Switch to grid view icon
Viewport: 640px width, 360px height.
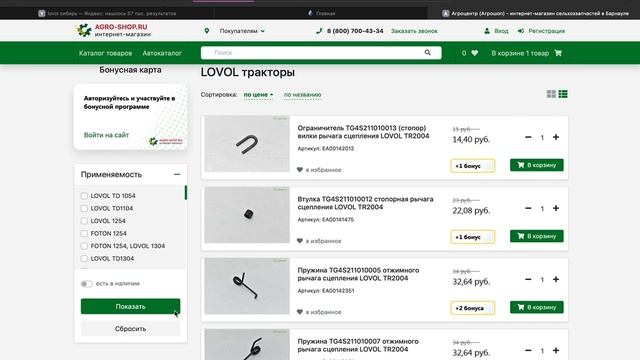coord(551,94)
